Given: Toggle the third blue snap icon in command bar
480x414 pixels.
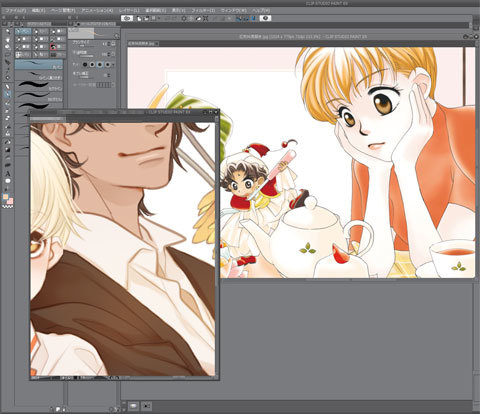Looking at the screenshot, I should tap(253, 18).
